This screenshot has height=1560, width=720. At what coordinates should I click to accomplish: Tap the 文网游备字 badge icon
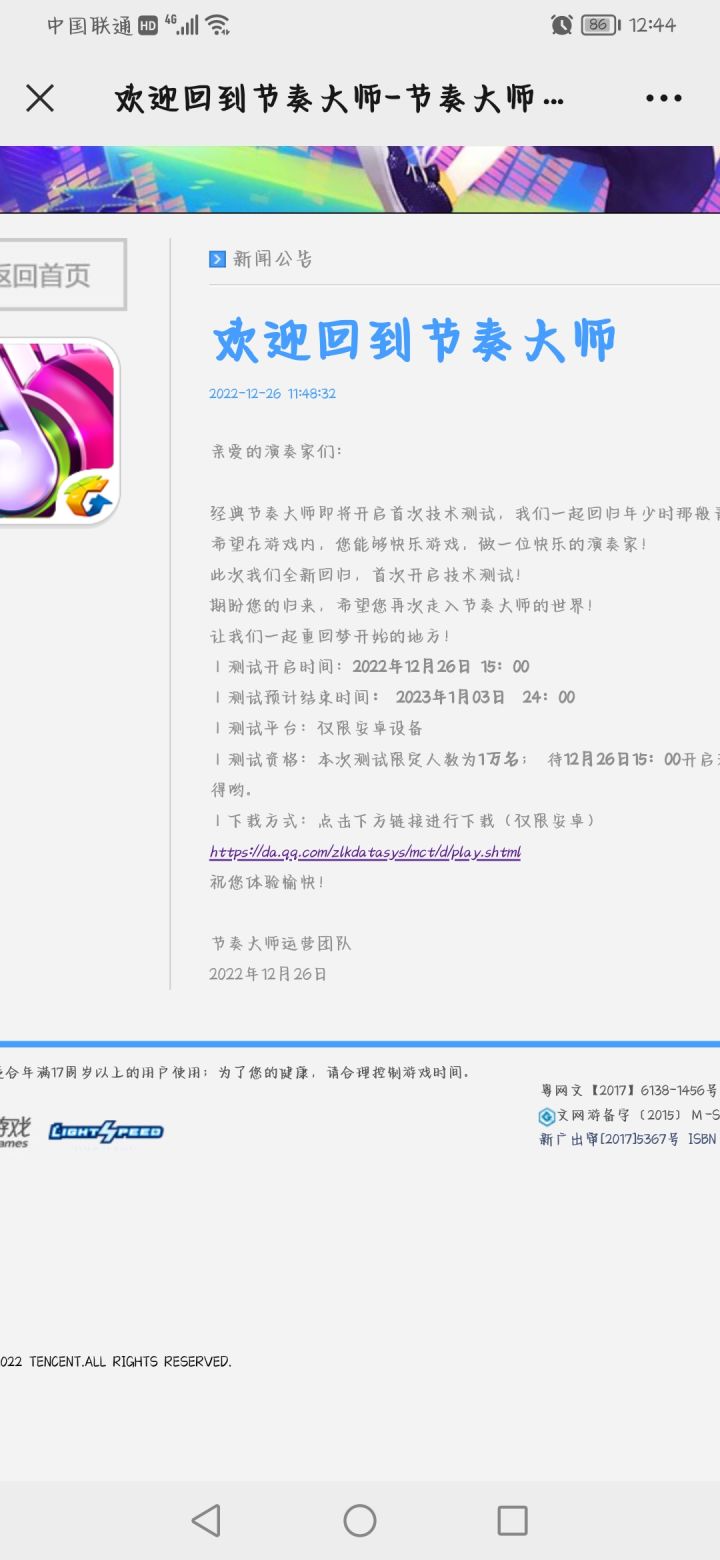547,1117
